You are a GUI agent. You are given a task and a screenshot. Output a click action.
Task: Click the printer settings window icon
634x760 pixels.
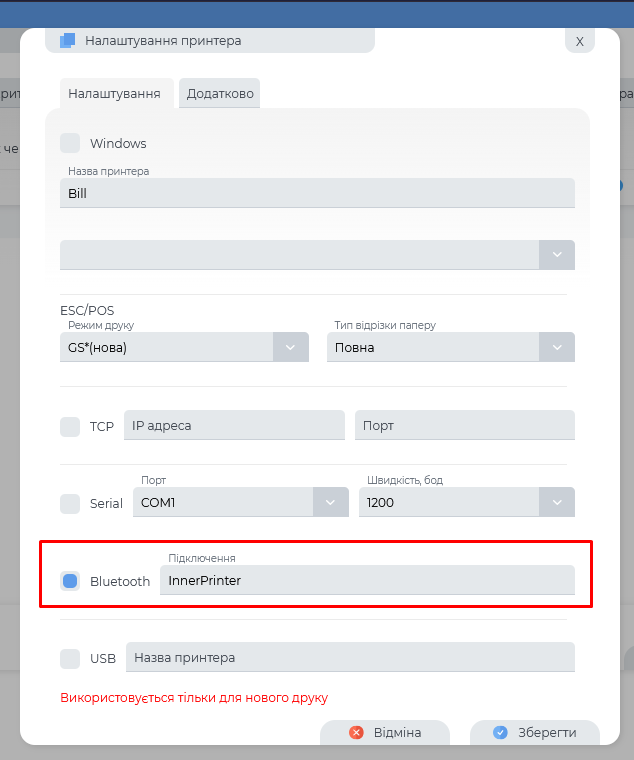click(67, 41)
